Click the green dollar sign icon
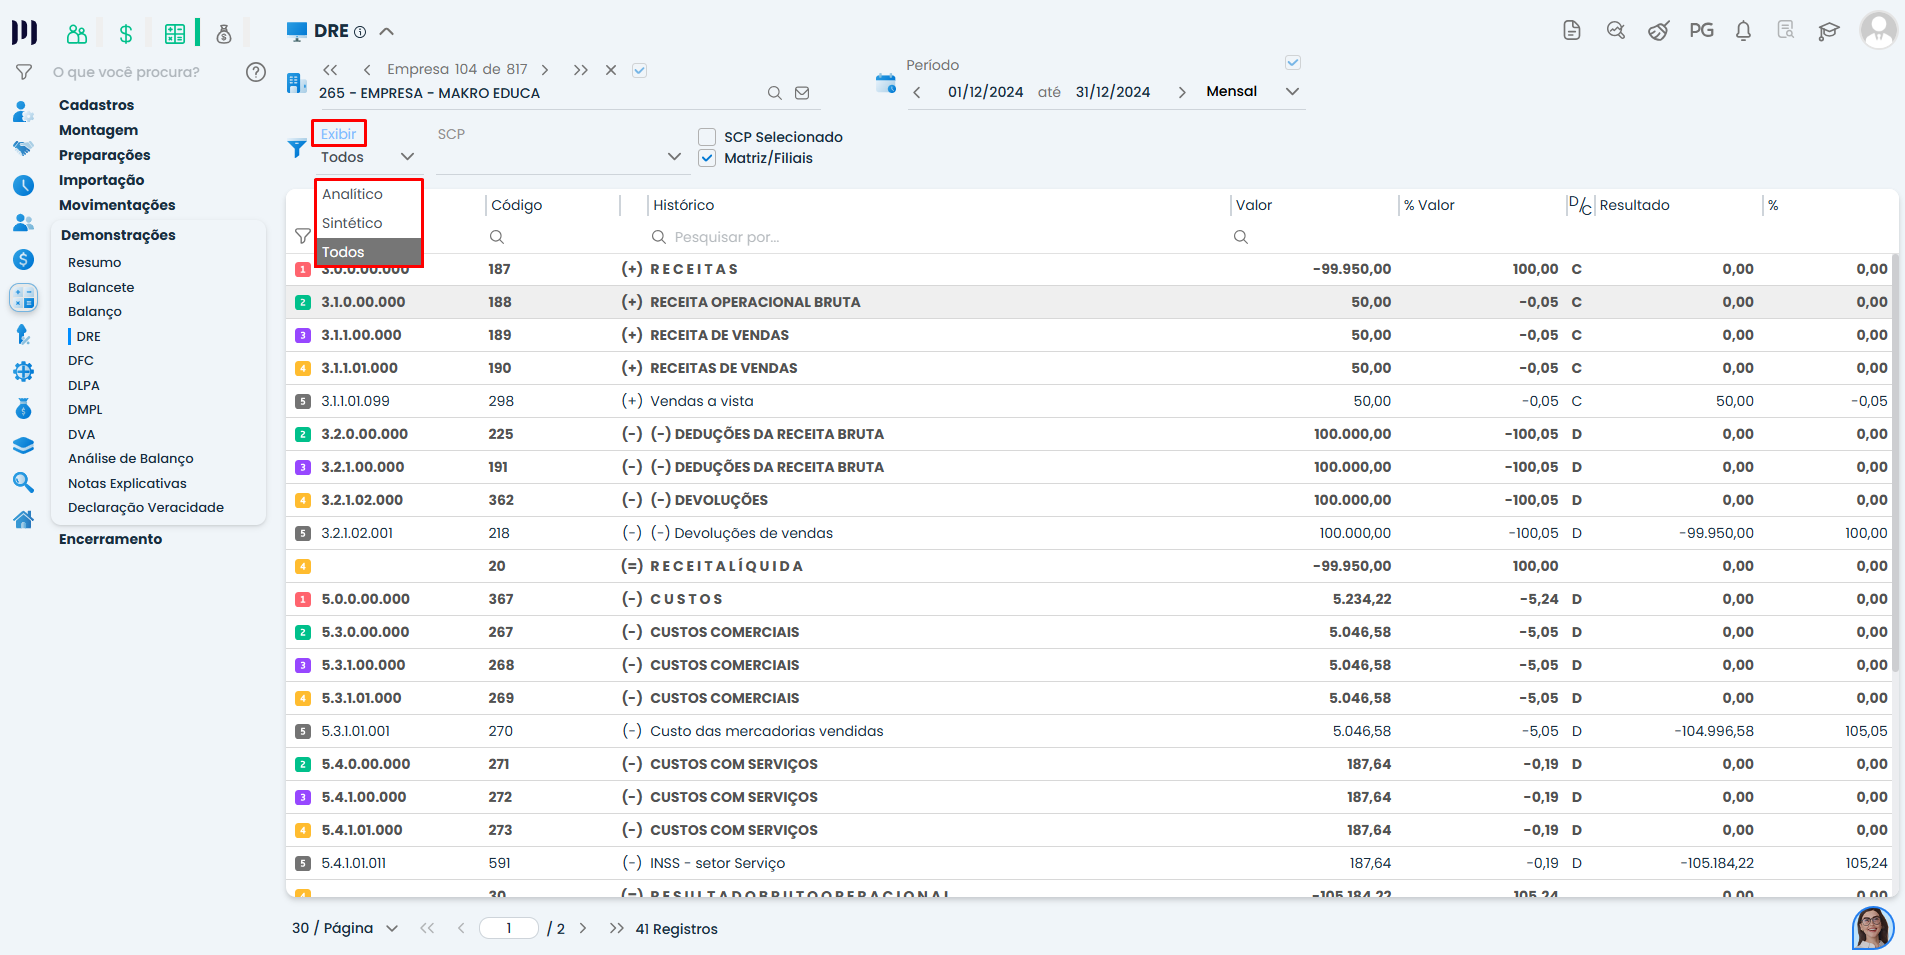 click(x=126, y=34)
